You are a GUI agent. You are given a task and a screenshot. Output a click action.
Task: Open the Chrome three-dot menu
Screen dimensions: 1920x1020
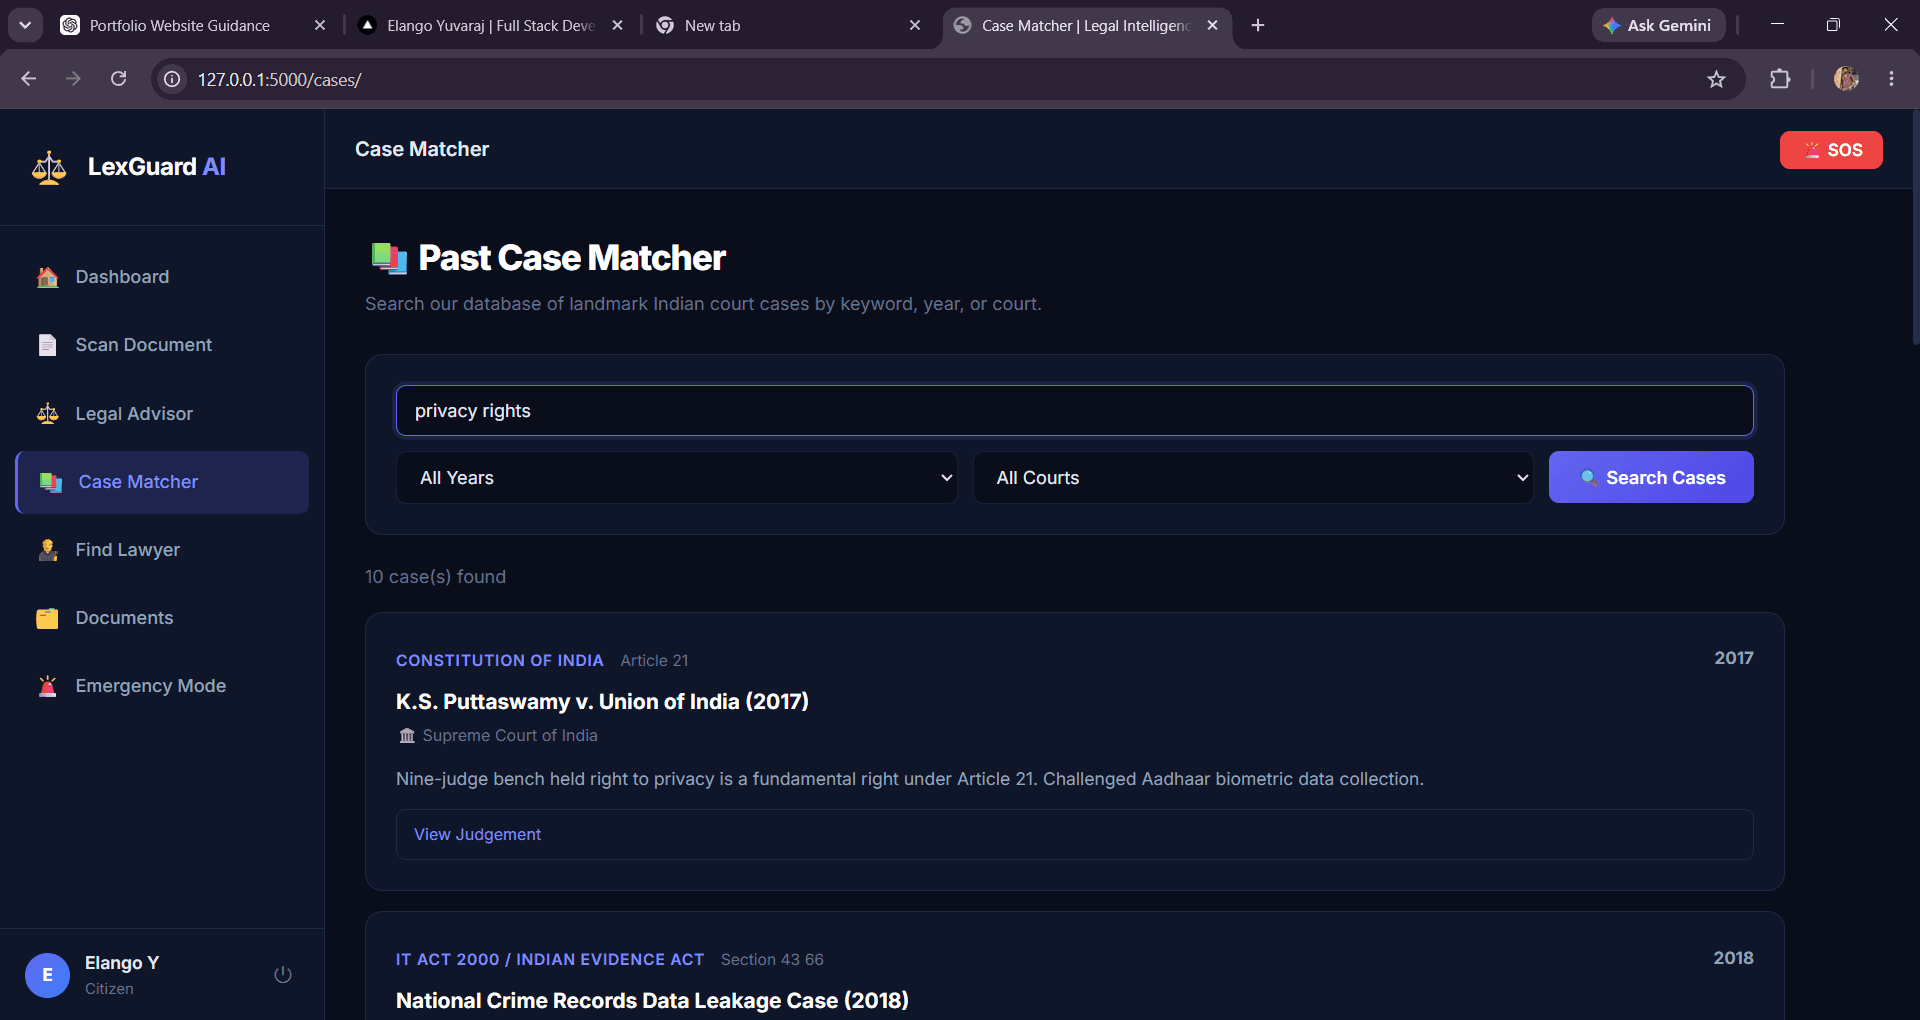coord(1891,79)
